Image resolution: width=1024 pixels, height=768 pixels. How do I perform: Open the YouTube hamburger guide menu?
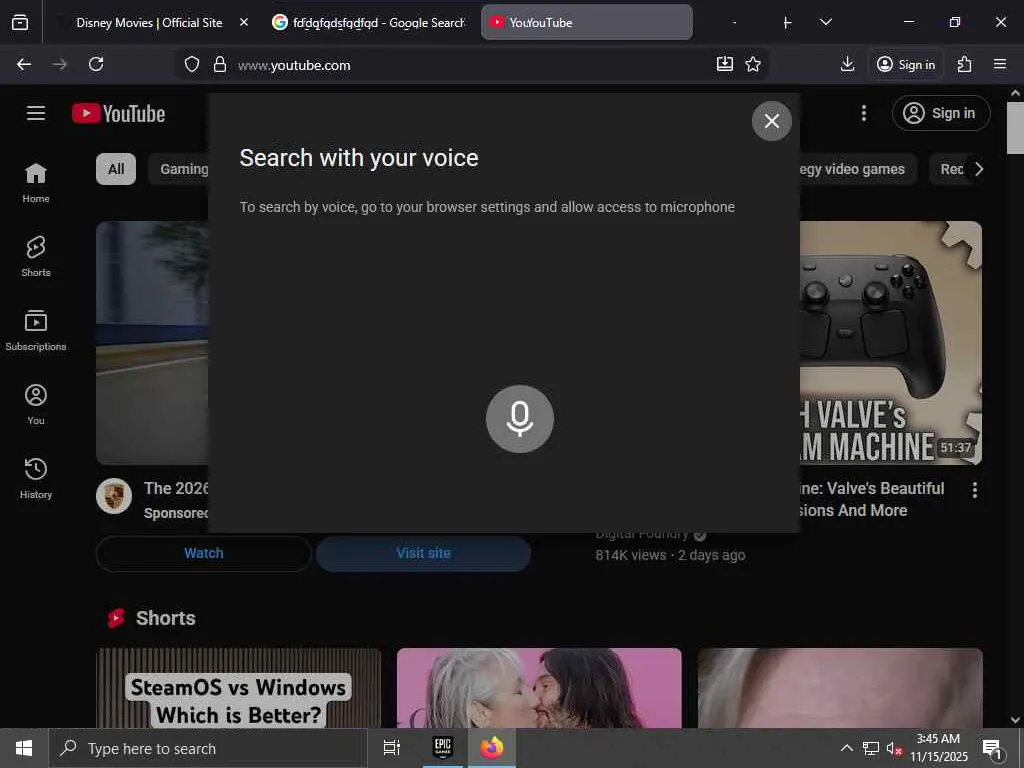pos(36,113)
